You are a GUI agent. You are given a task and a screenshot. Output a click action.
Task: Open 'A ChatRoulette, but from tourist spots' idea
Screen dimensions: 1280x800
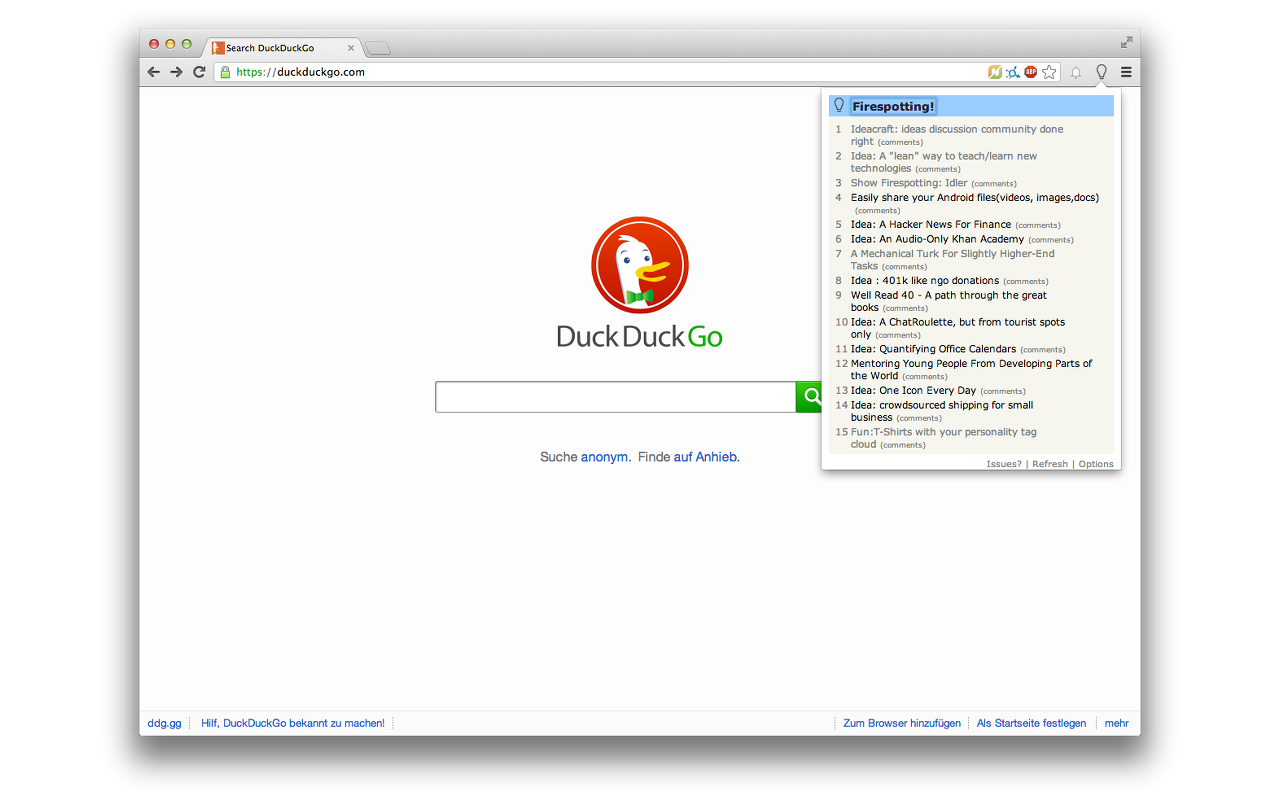click(x=958, y=328)
